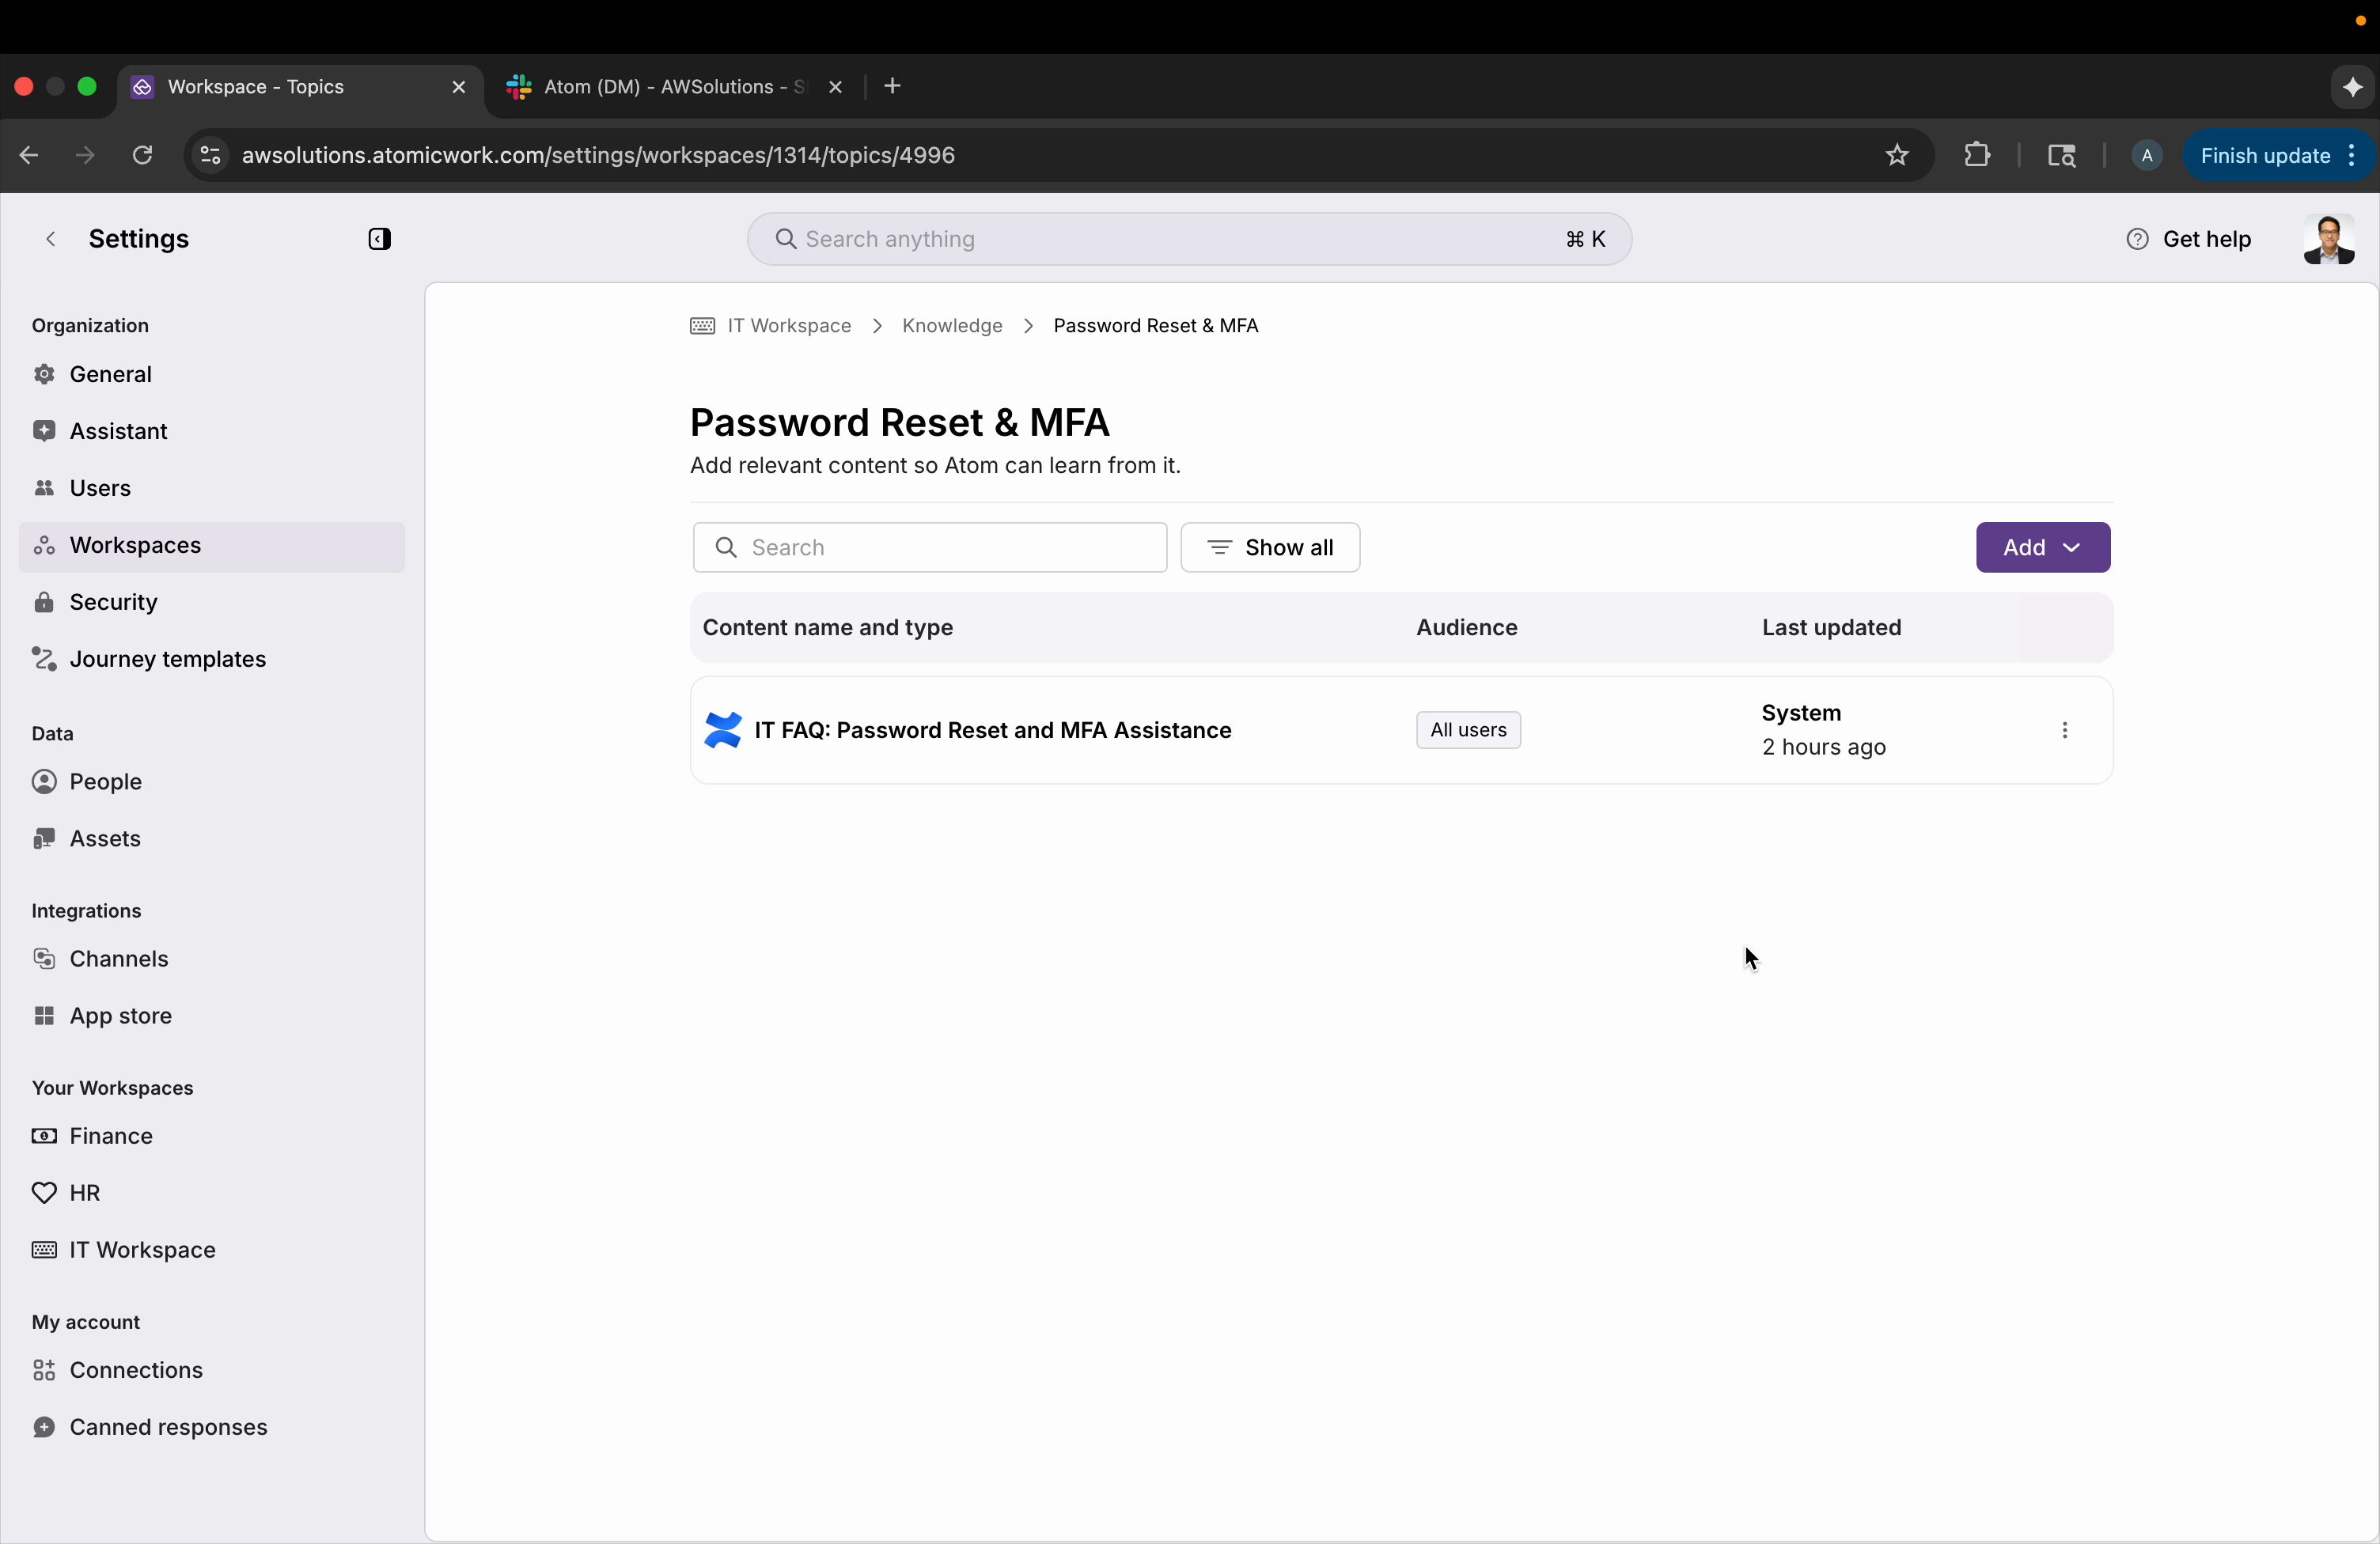Open Journey templates
Screen dimensions: 2380x1544
[x=165, y=658]
